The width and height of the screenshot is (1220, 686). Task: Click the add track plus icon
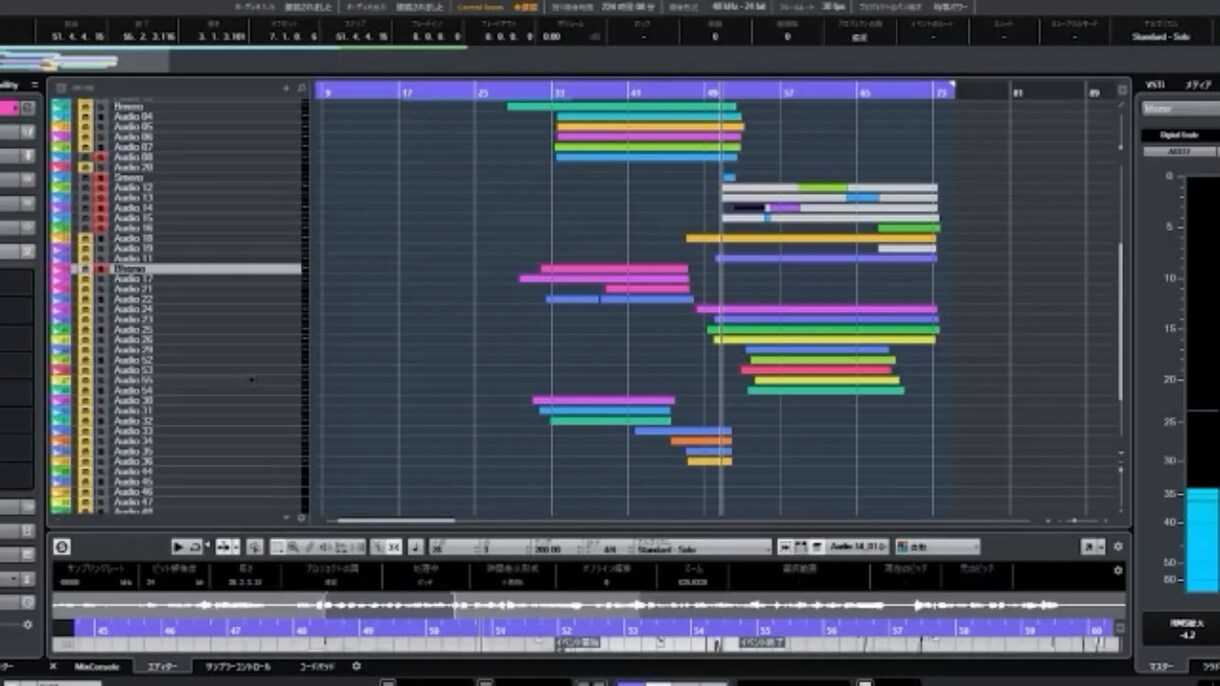coord(286,88)
